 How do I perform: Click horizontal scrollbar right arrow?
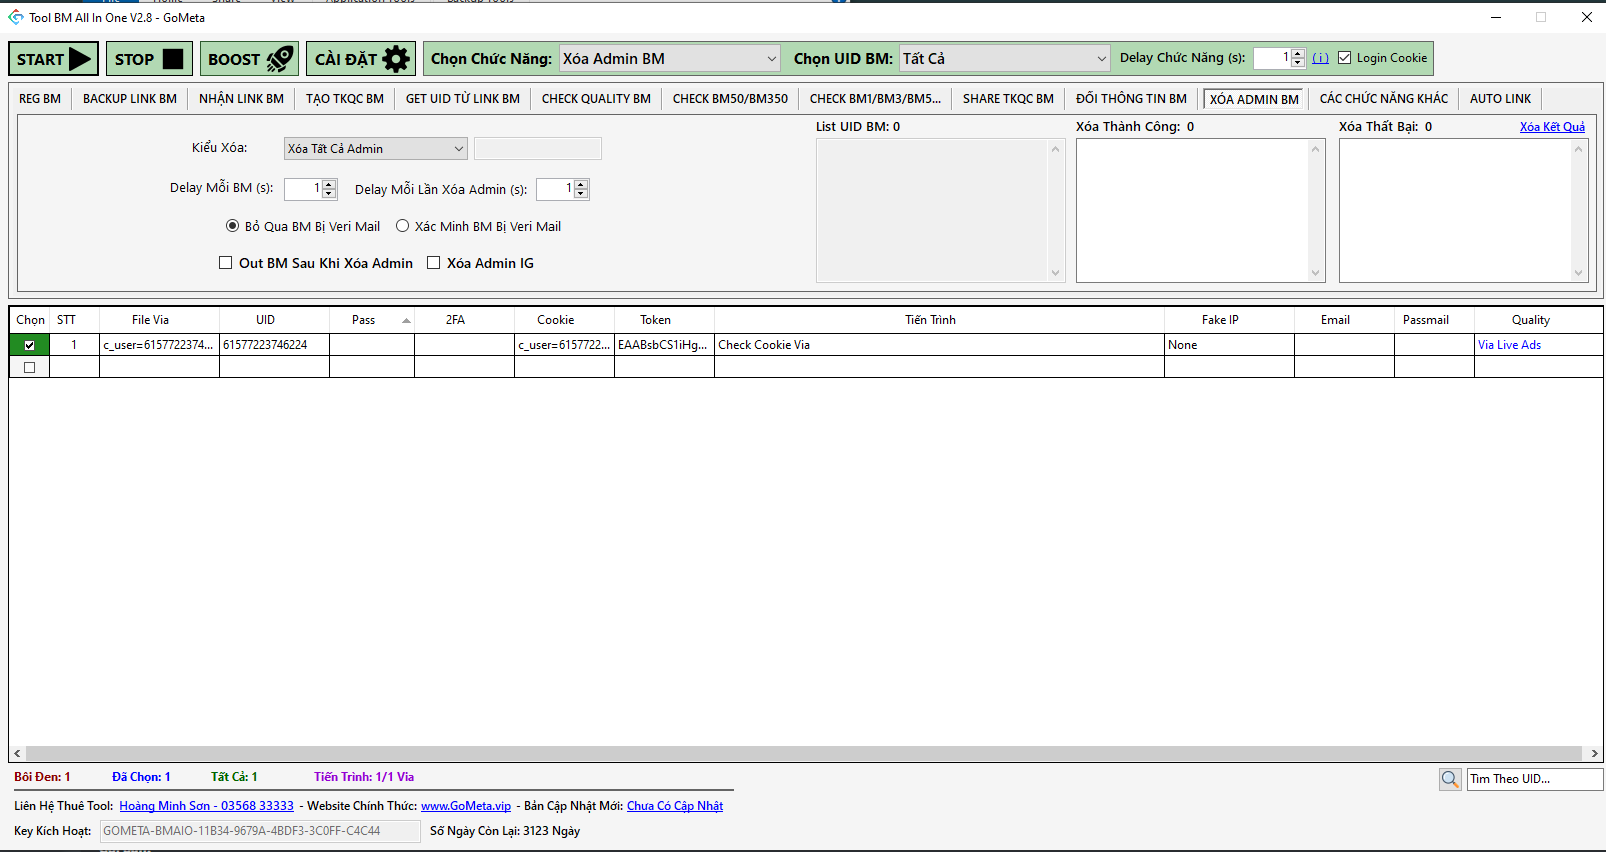(x=1594, y=754)
